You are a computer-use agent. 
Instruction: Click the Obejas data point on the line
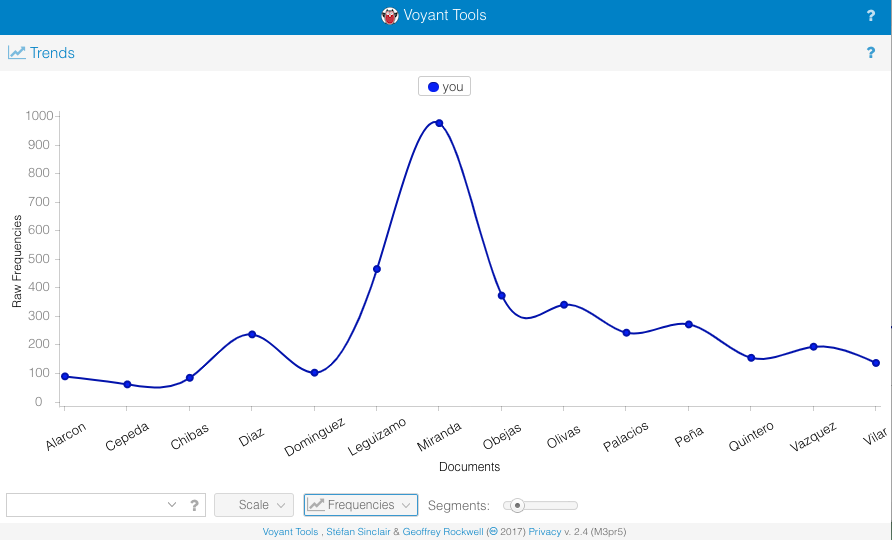[502, 296]
